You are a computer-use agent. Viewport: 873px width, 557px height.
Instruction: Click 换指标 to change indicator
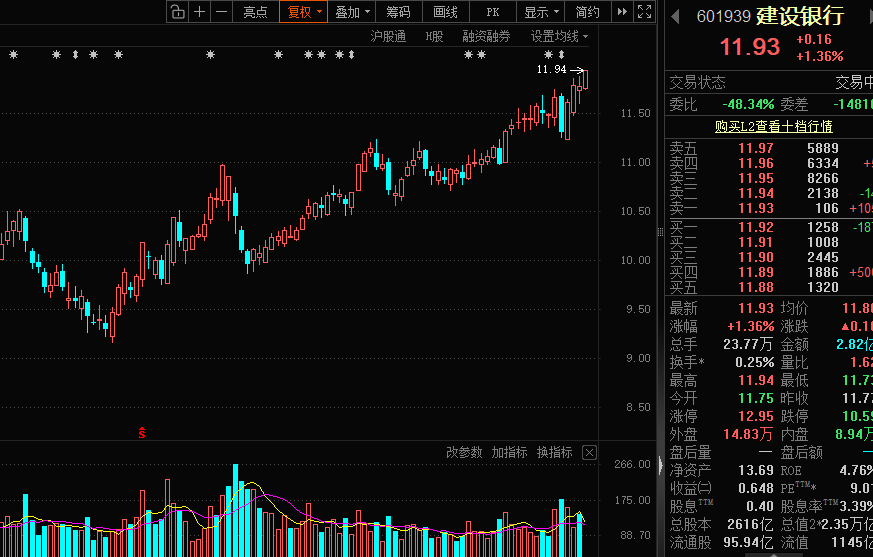pos(555,452)
